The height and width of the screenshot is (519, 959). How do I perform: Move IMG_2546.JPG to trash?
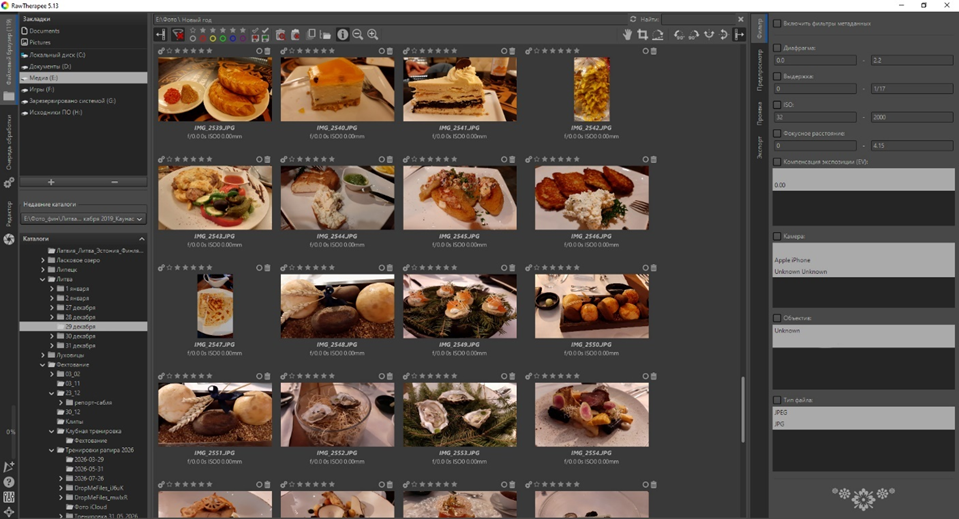(x=654, y=160)
